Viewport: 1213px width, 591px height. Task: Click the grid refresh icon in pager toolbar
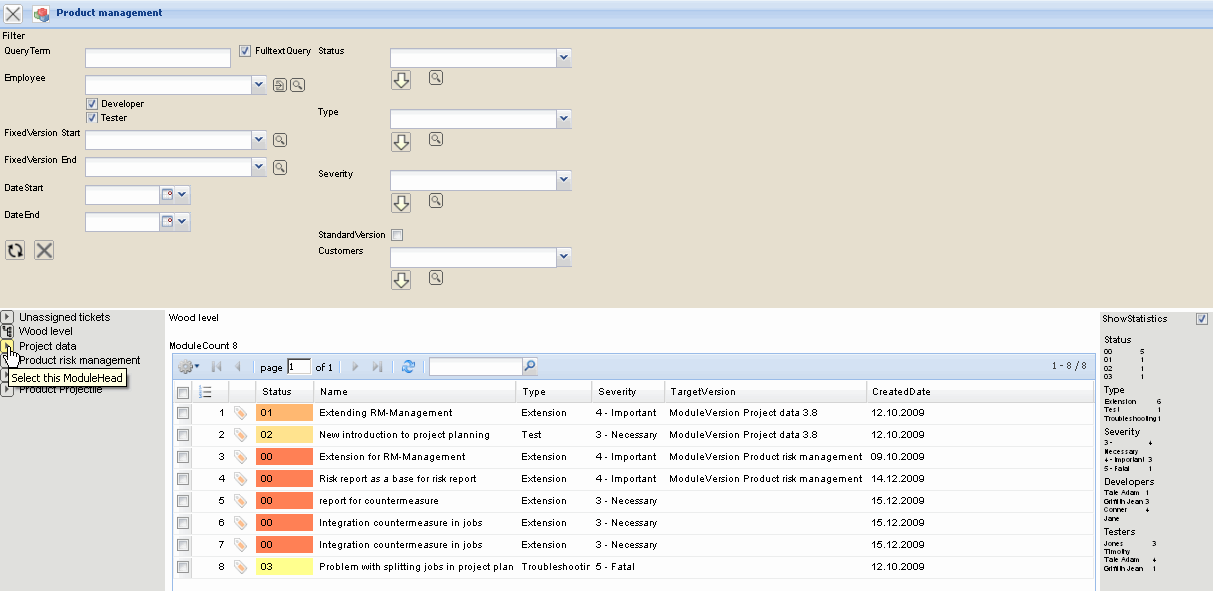point(408,367)
